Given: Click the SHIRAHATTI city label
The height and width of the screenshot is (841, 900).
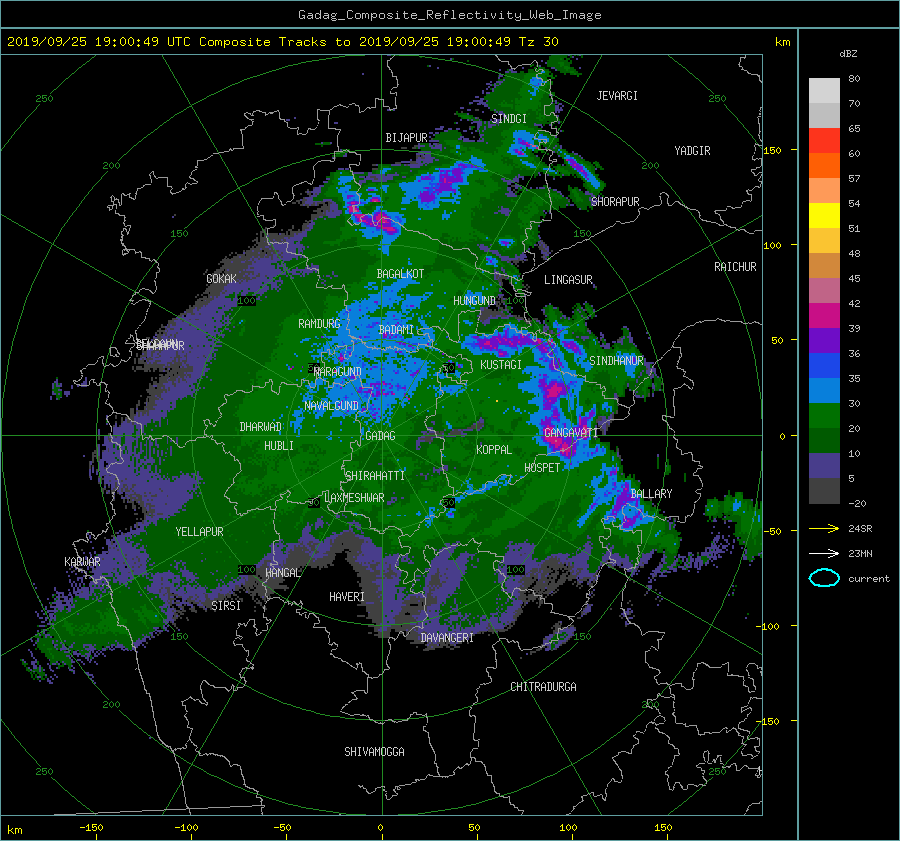Looking at the screenshot, I should (x=375, y=476).
